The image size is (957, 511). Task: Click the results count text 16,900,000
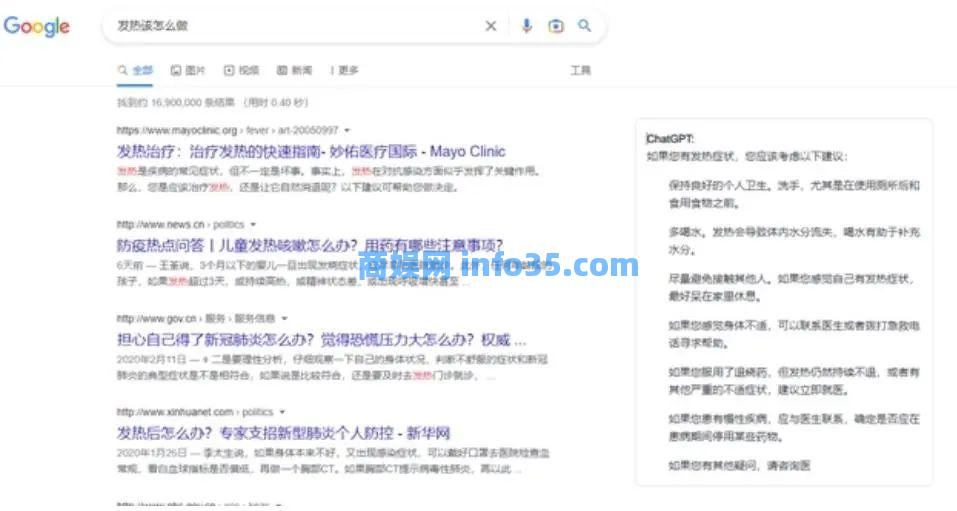(x=212, y=103)
